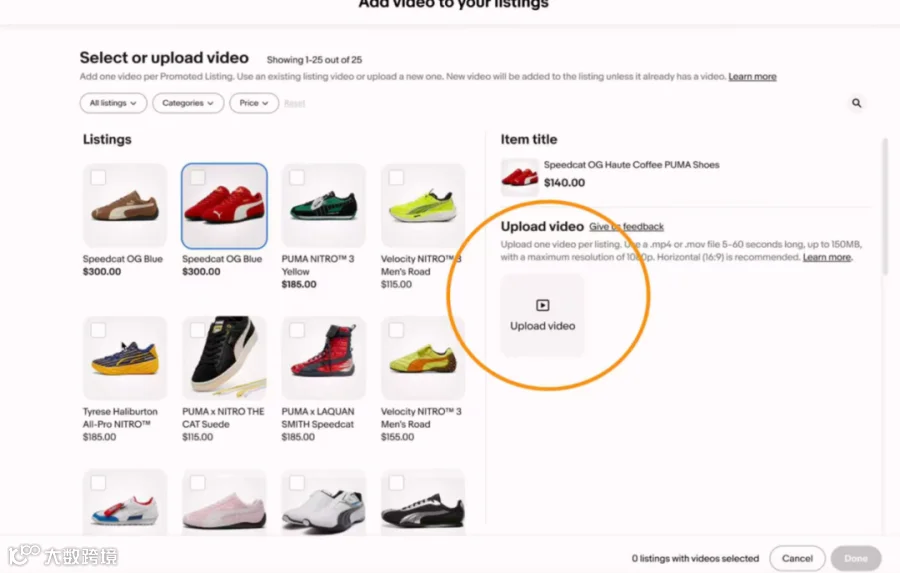Screen dimensions: 900x573
Task: Open Learn more link under Upload video
Action: tap(827, 257)
